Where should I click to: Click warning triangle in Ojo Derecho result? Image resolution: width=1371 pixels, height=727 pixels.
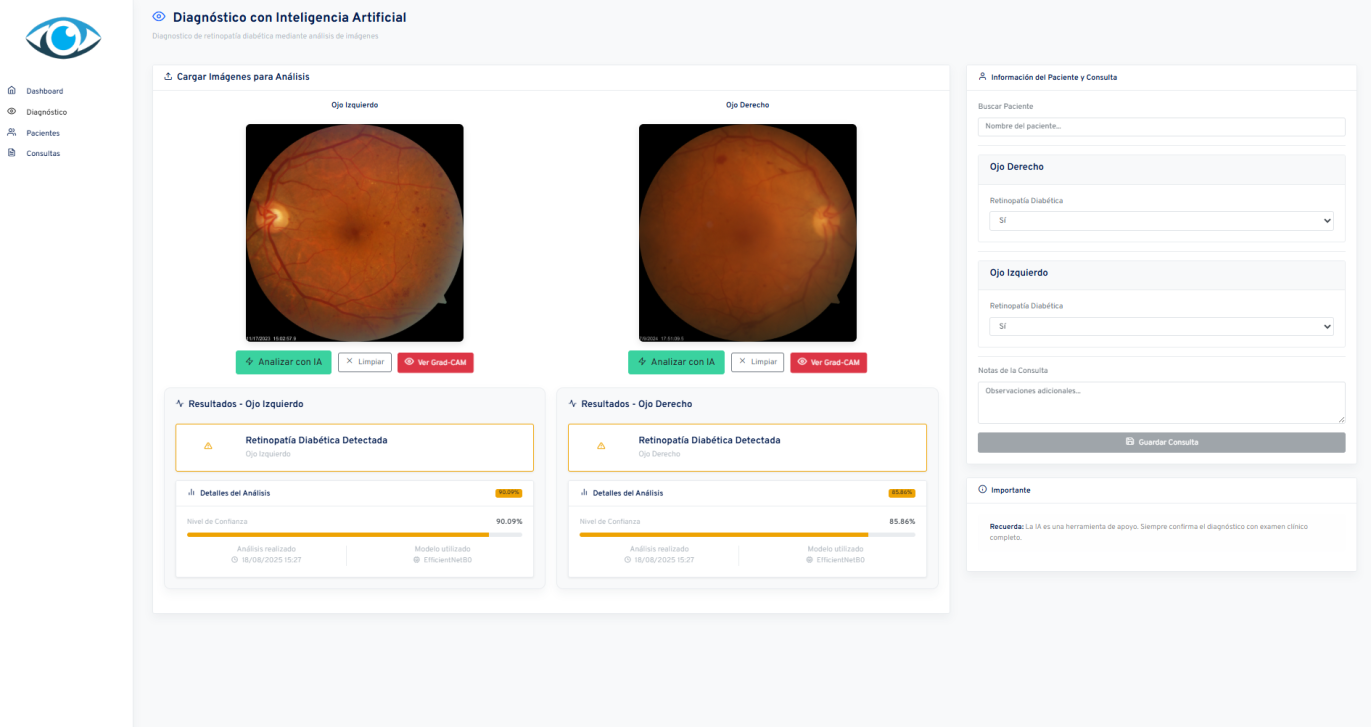(601, 446)
